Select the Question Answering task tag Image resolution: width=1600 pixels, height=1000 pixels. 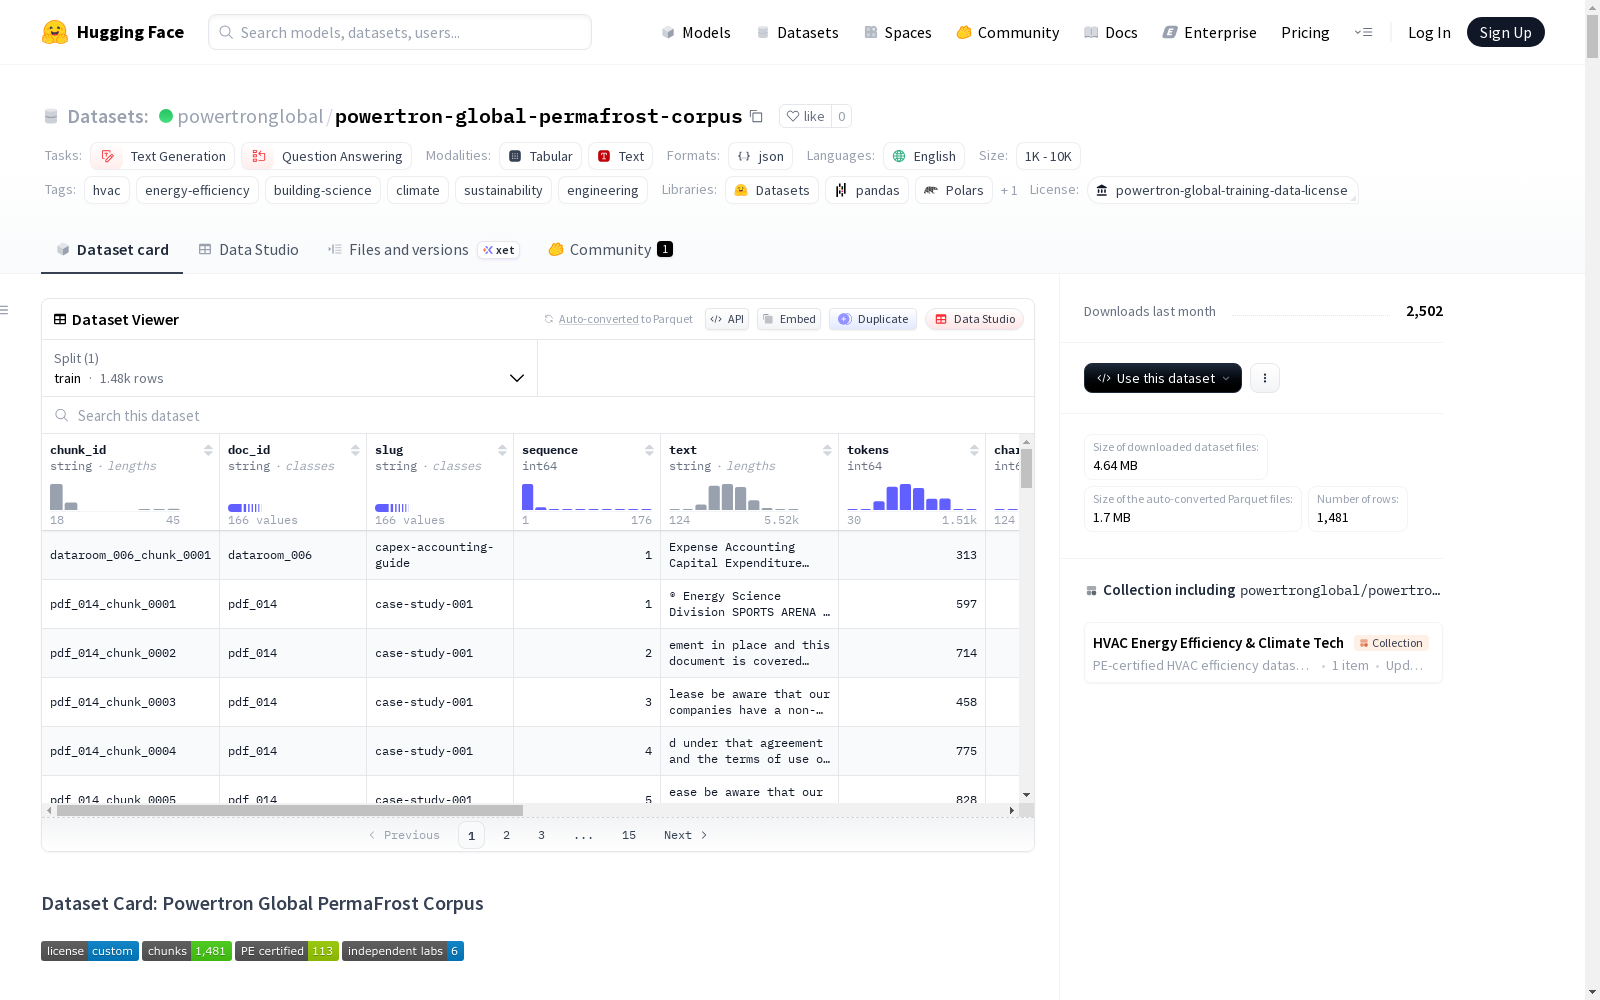click(x=327, y=156)
